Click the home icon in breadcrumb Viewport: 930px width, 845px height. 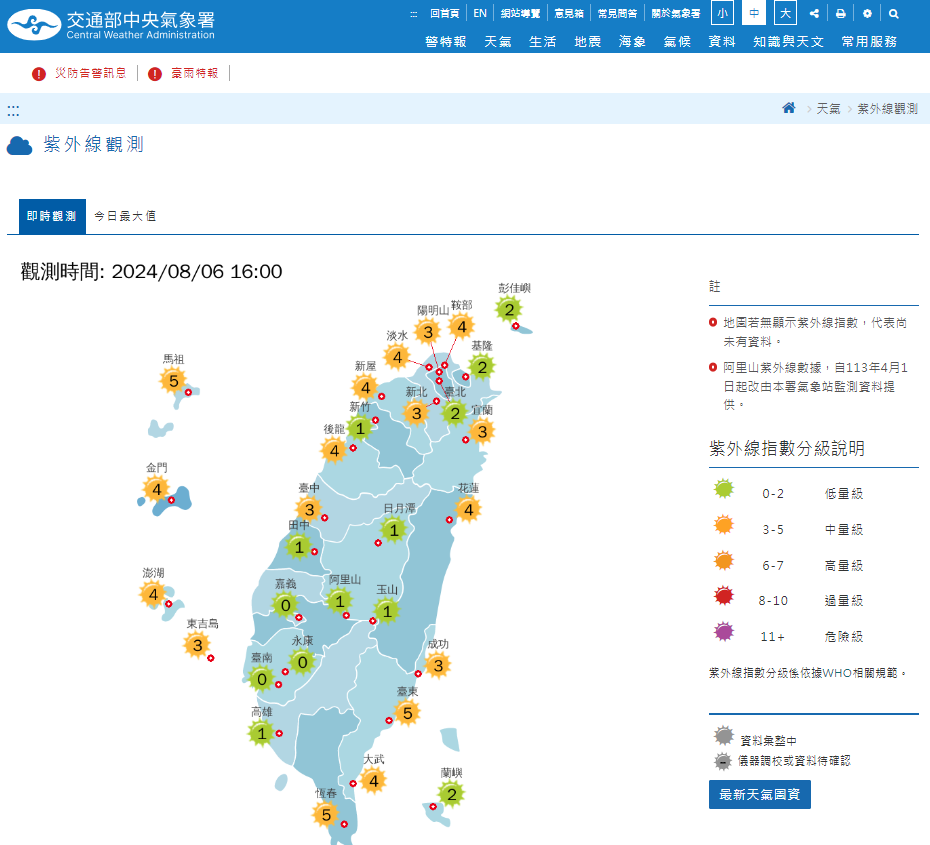789,108
